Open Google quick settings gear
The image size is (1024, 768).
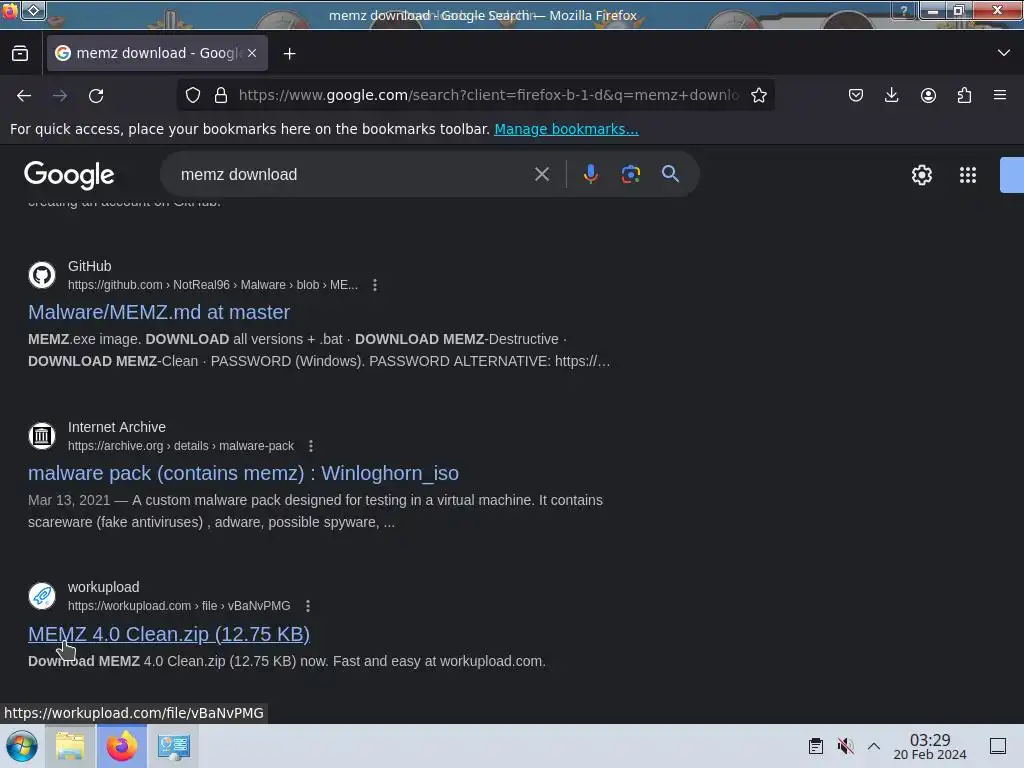[x=921, y=175]
